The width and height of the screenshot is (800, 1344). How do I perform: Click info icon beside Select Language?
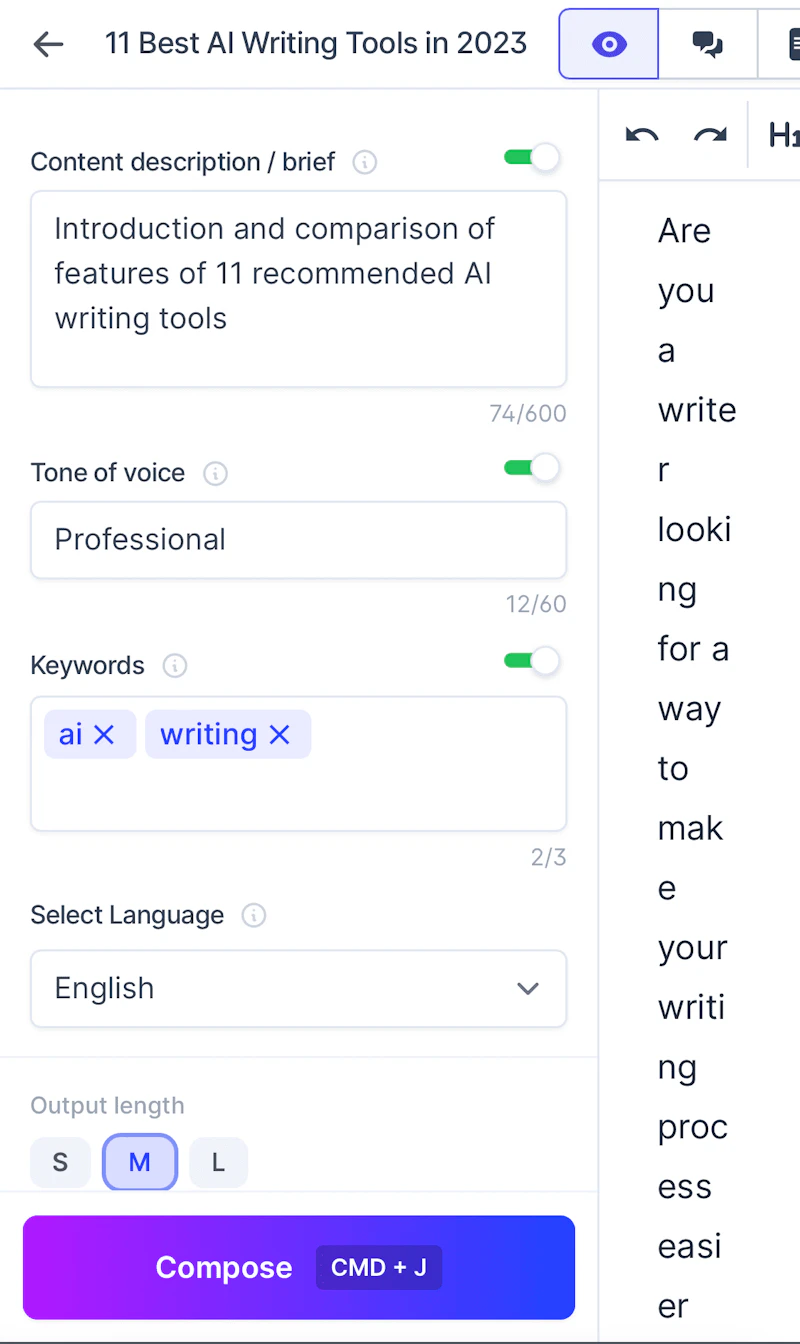click(x=254, y=916)
